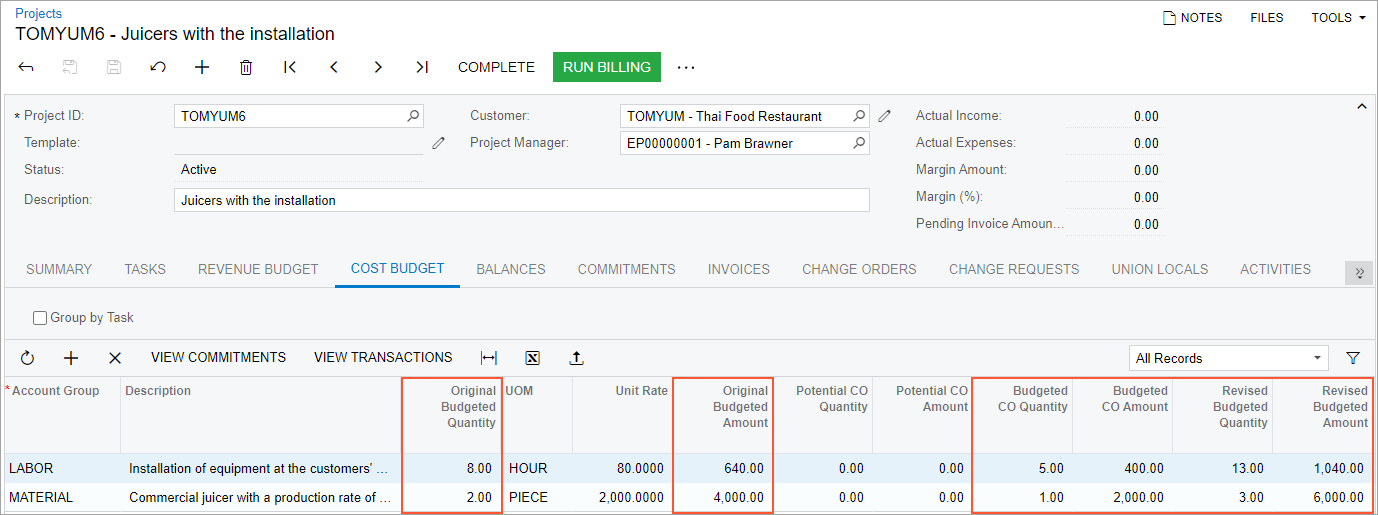The height and width of the screenshot is (515, 1378).
Task: Click the Projects breadcrumb link
Action: pyautogui.click(x=38, y=14)
